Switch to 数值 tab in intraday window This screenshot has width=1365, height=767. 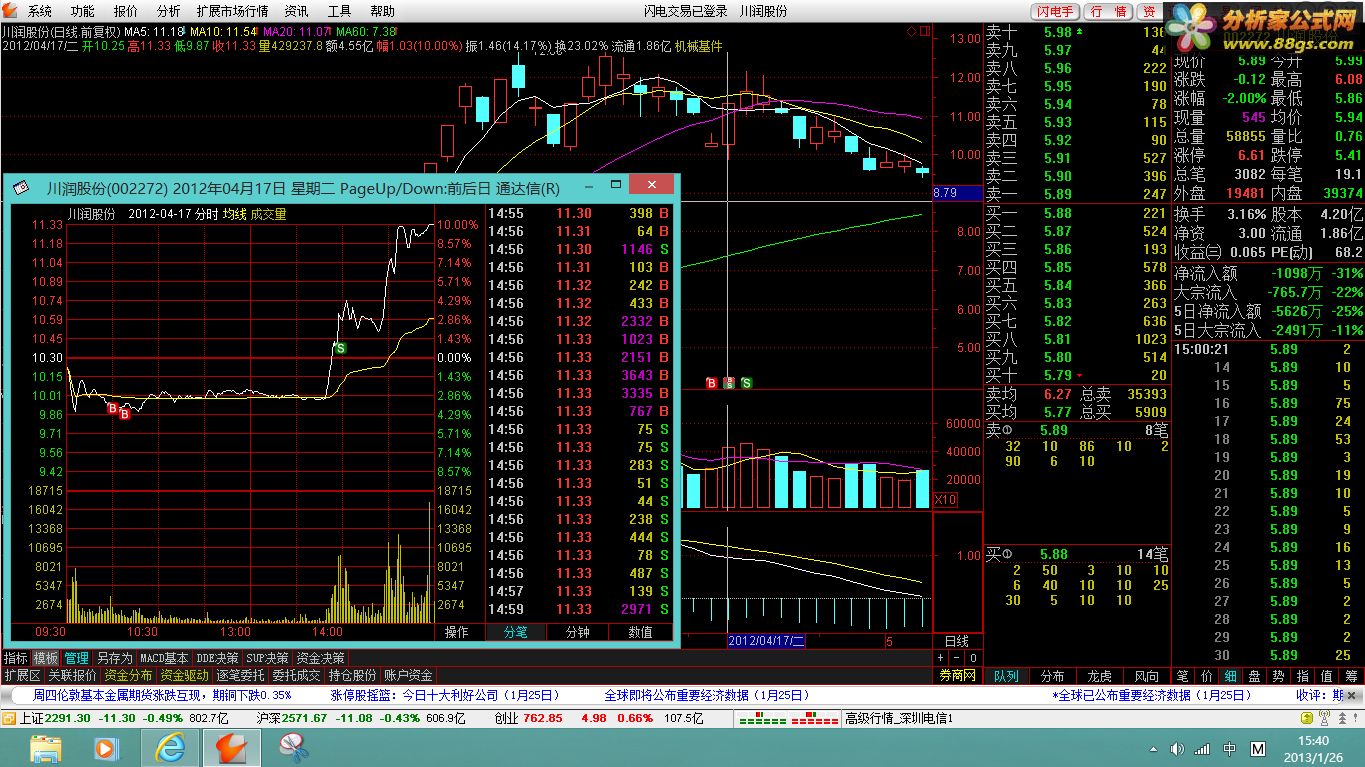point(640,632)
